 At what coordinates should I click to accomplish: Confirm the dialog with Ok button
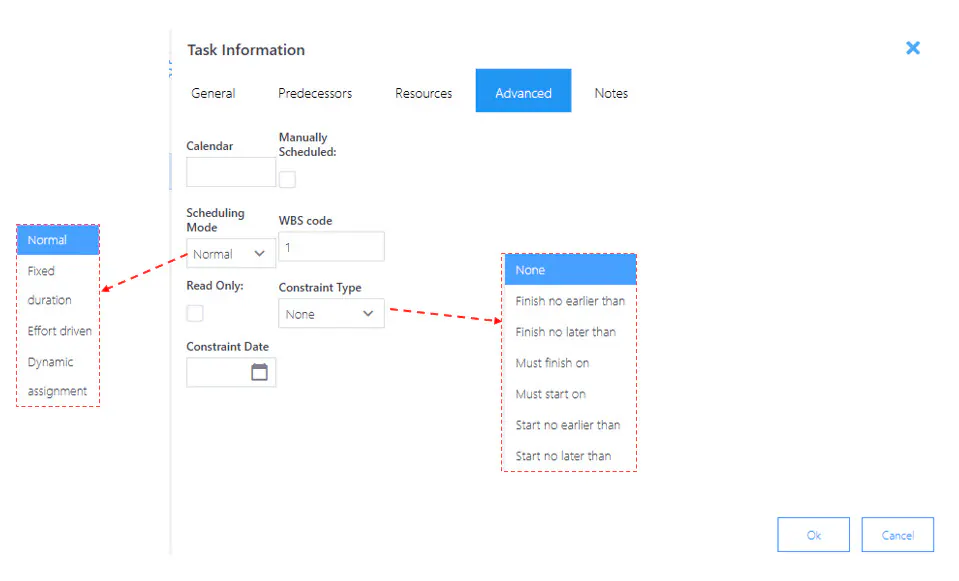pyautogui.click(x=813, y=535)
